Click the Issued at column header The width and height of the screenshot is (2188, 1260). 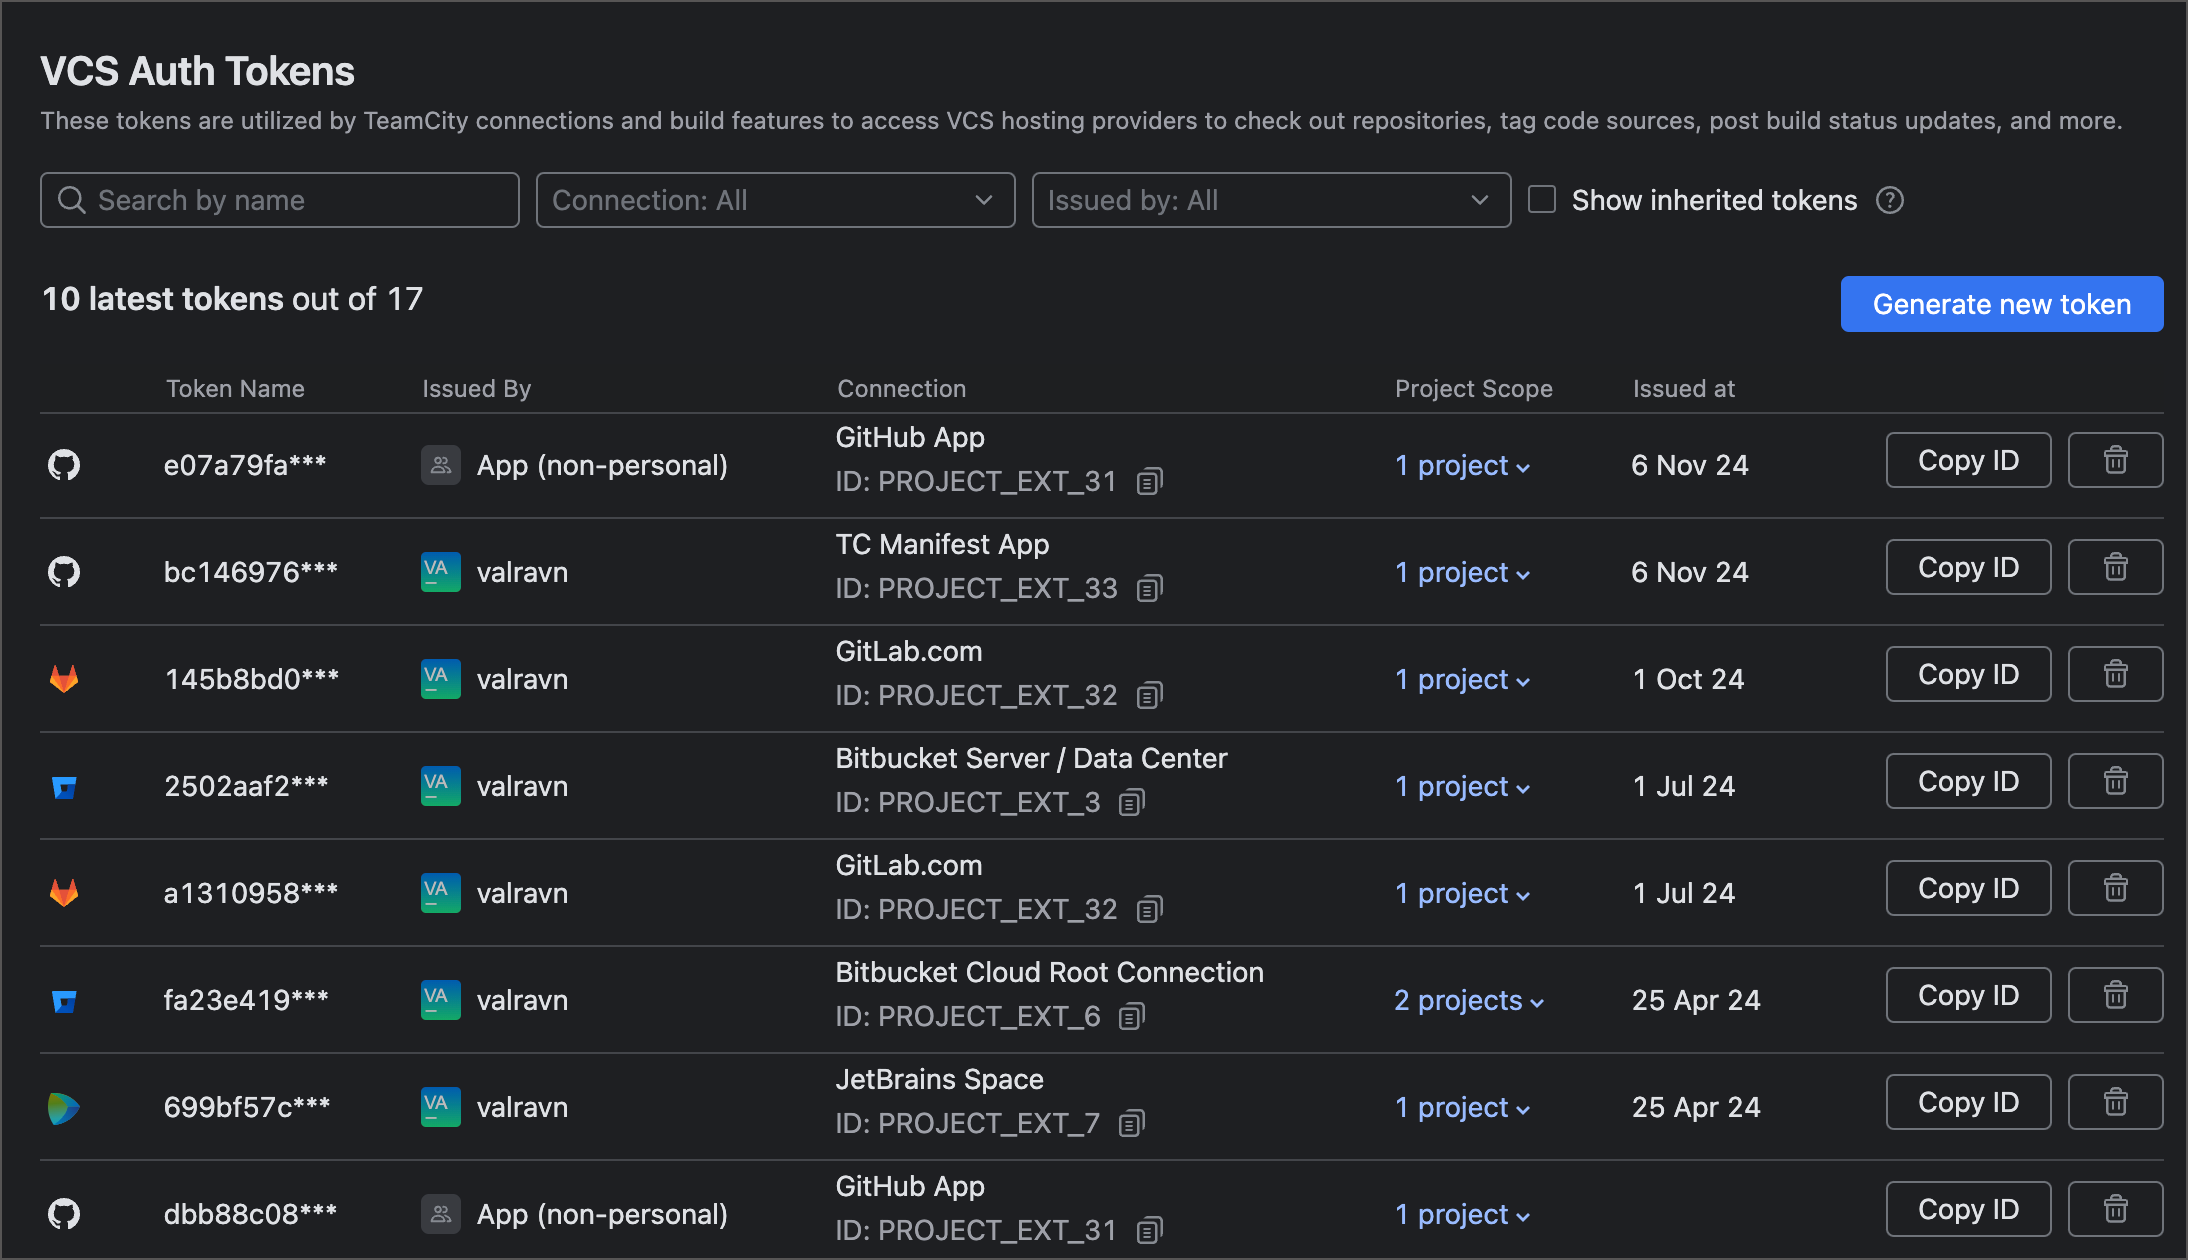point(1683,389)
